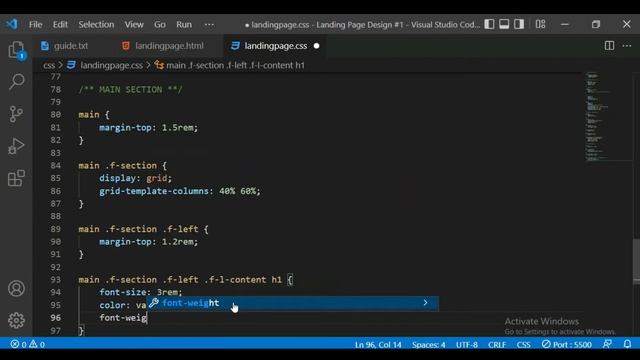This screenshot has height=360, width=640.
Task: Click on 'margin-top: 1.2rem;' code line
Action: coord(149,242)
